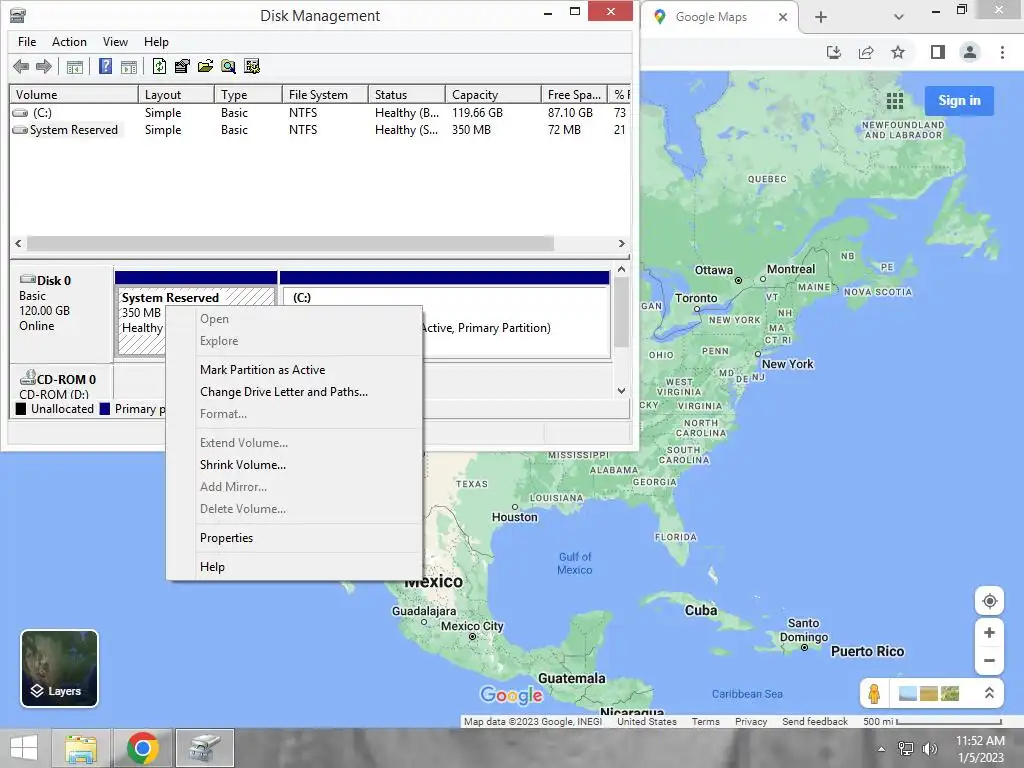Click the Refresh toolbar icon in Disk Management

pyautogui.click(x=159, y=66)
